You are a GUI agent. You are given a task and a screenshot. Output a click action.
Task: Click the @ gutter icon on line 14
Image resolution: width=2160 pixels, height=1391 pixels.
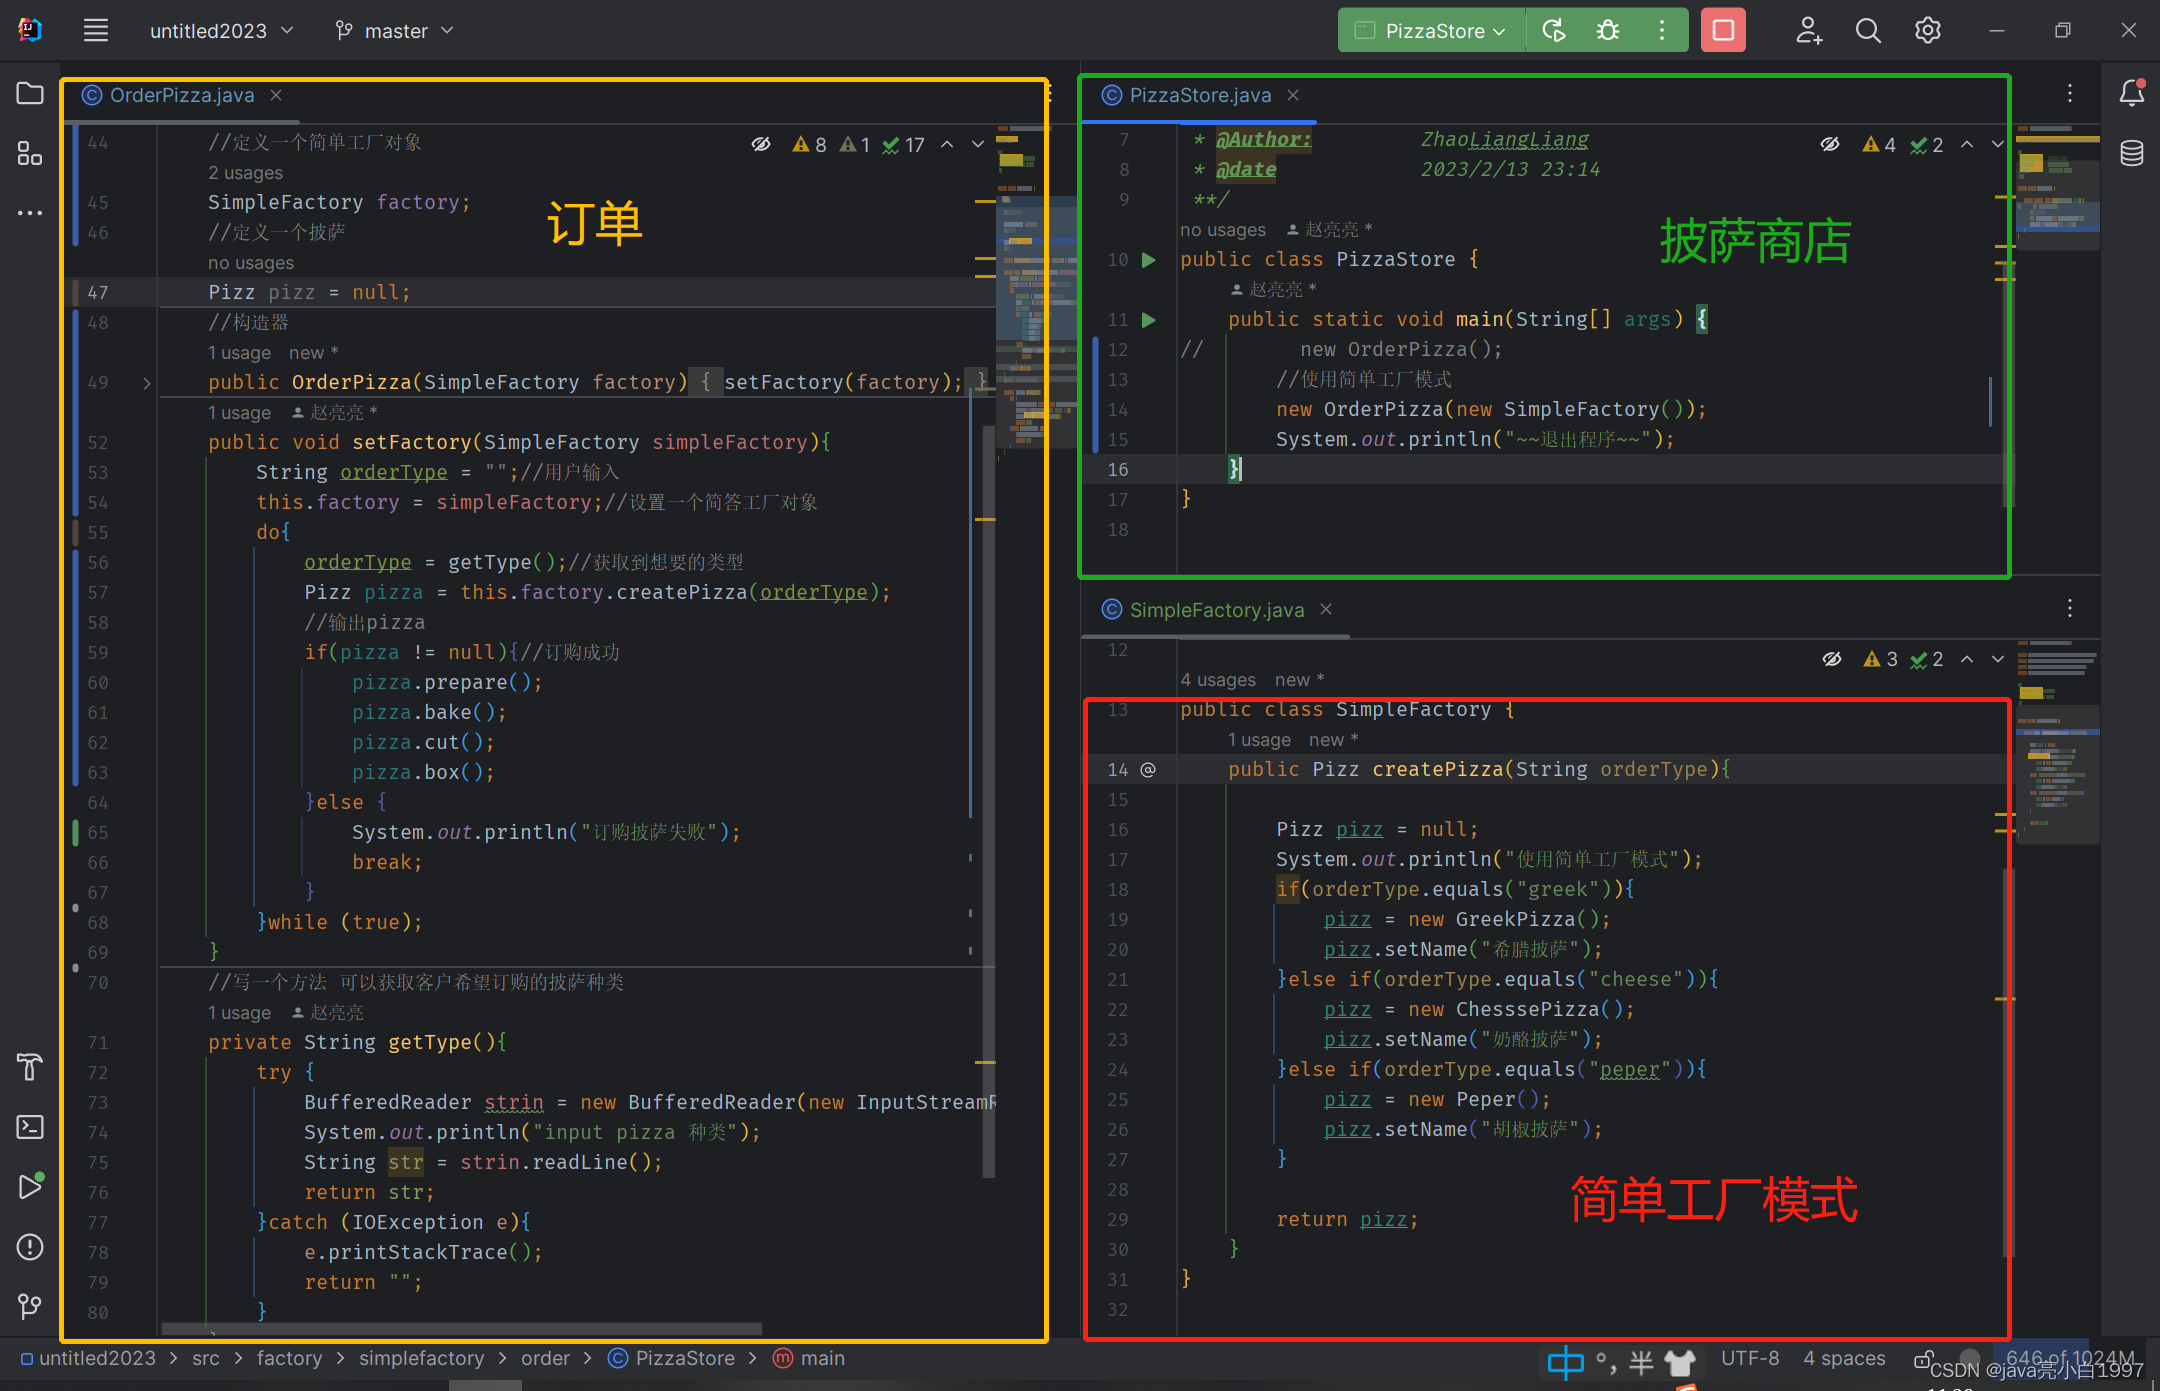[1148, 769]
